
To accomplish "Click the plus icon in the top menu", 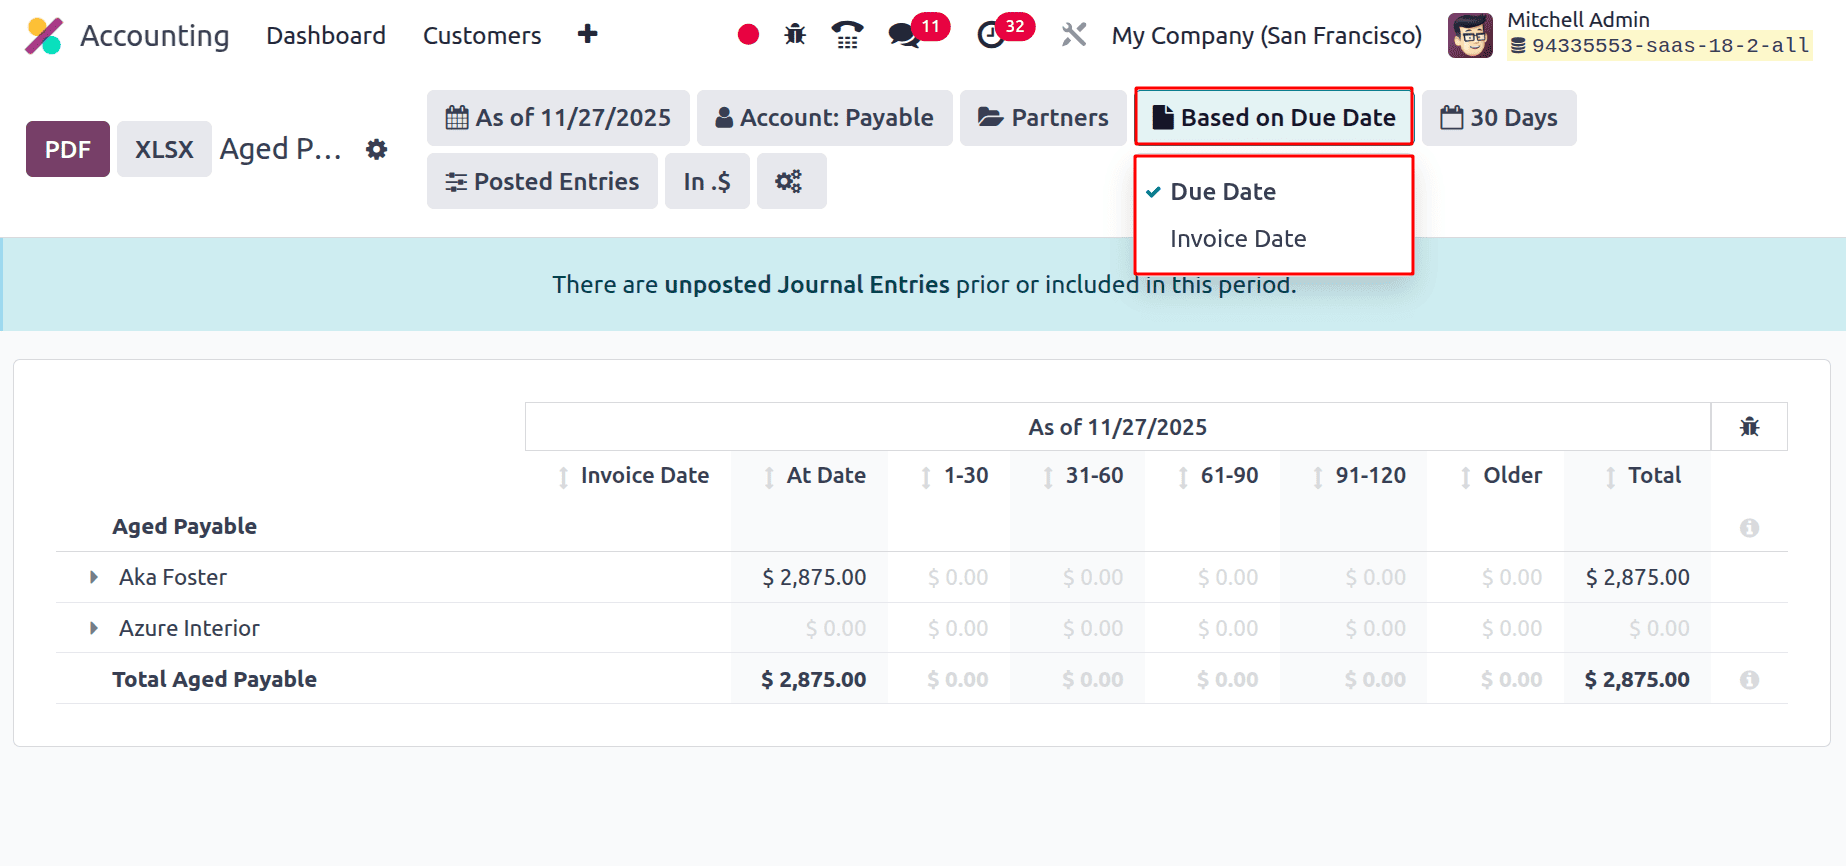I will [x=587, y=34].
